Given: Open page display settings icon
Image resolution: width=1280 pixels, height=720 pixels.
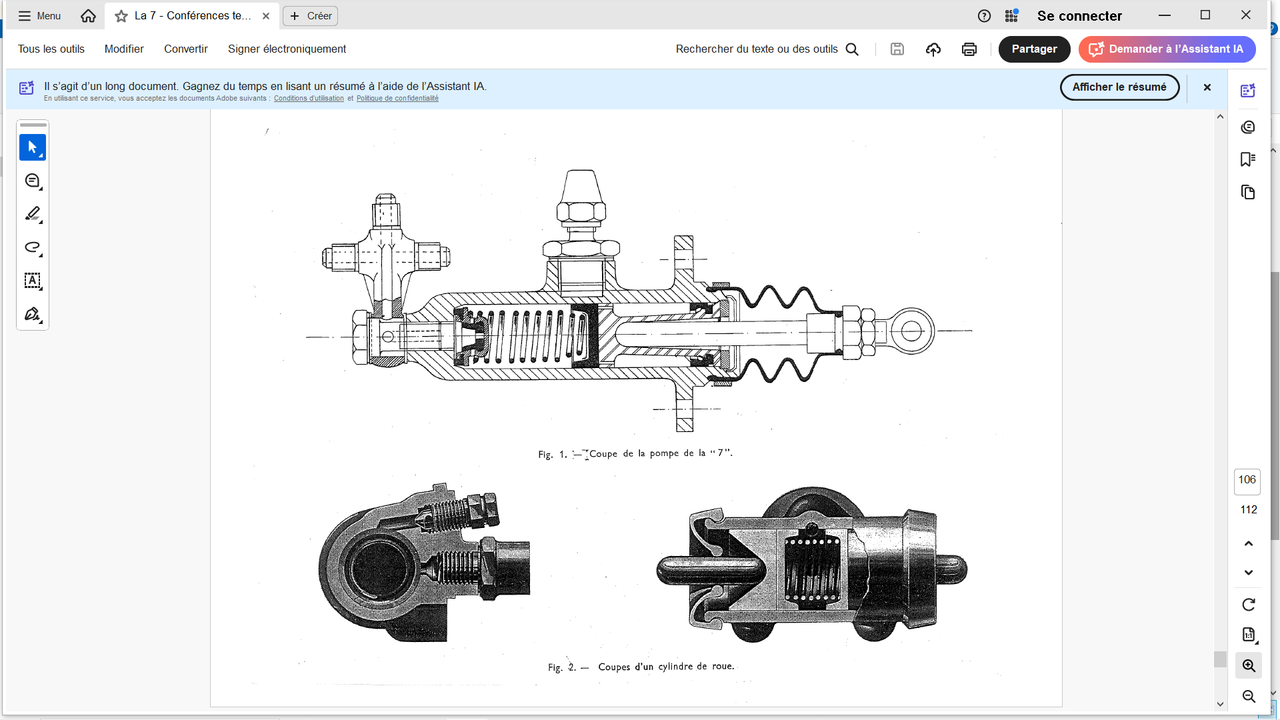Looking at the screenshot, I should (1248, 635).
